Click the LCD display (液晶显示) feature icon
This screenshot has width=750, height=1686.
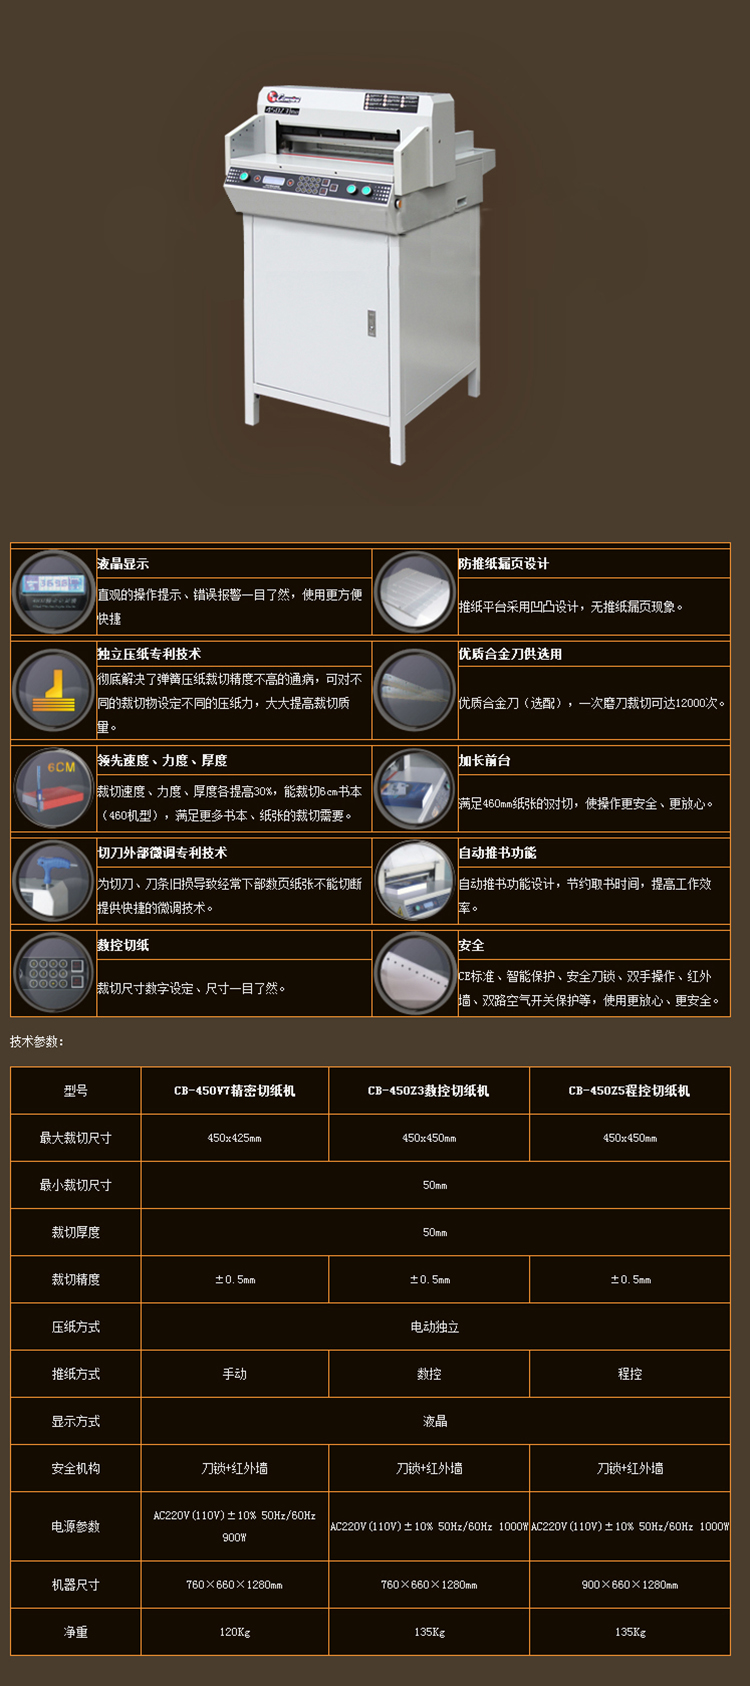[x=54, y=591]
